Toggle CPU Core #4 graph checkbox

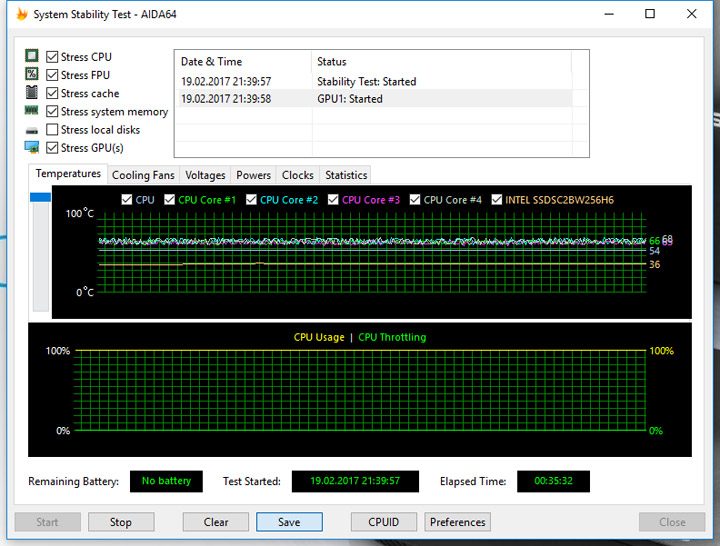415,200
